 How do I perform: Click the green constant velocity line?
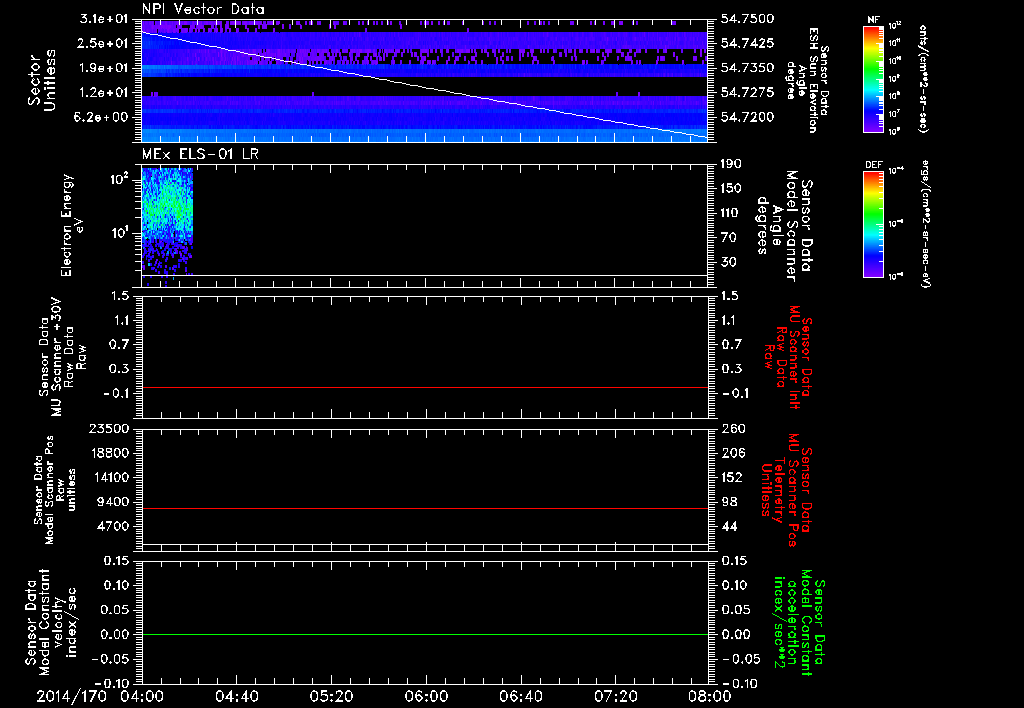click(424, 634)
